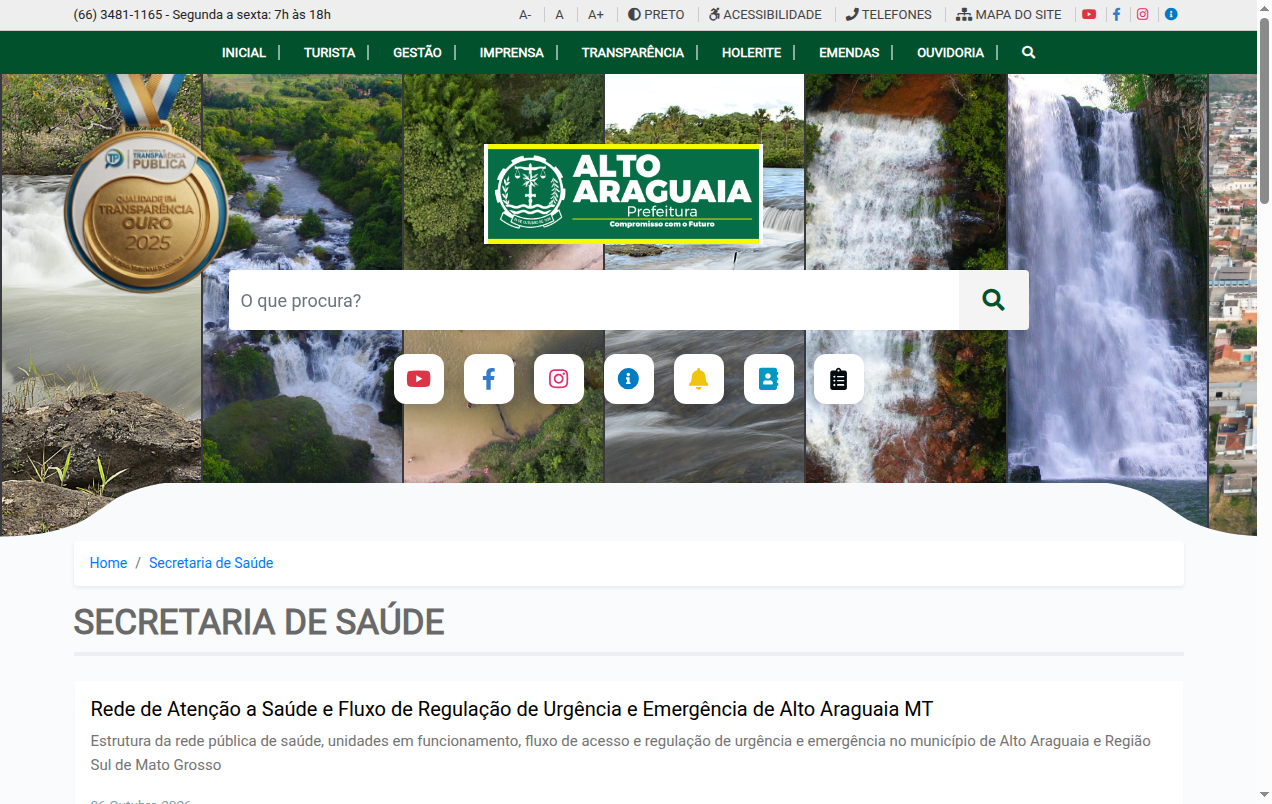
Task: Open YouTube icon in top utility bar
Action: point(1089,15)
